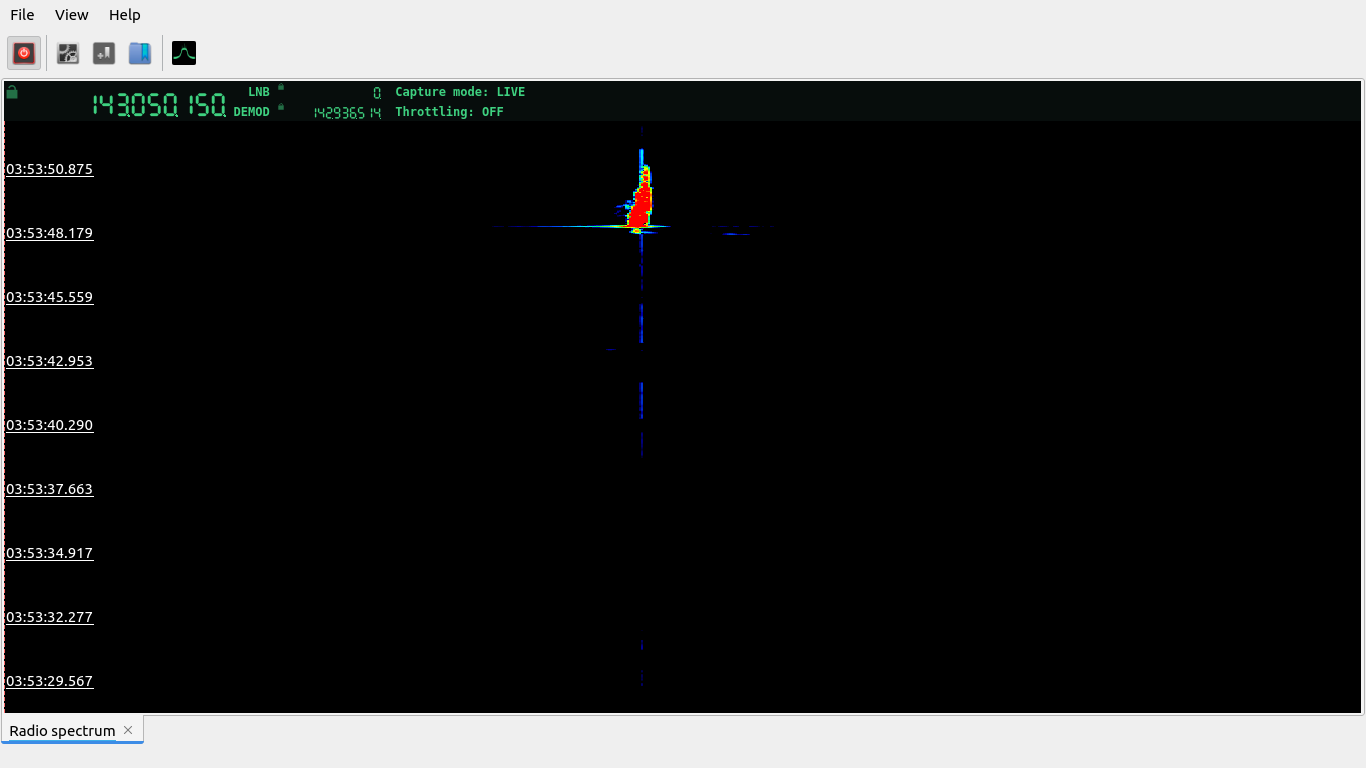Toggle the LNB lock icon
The image size is (1366, 768).
point(281,87)
